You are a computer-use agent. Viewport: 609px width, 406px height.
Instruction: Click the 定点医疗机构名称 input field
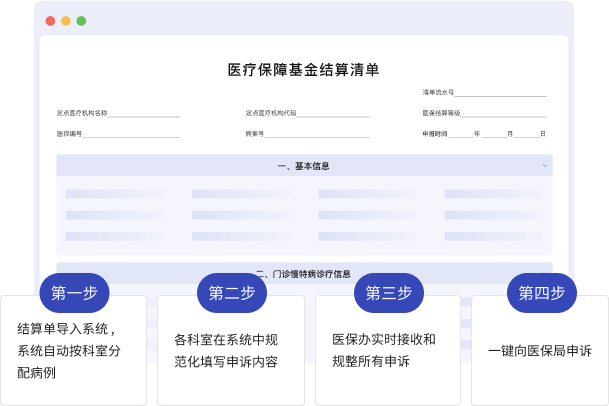click(145, 114)
